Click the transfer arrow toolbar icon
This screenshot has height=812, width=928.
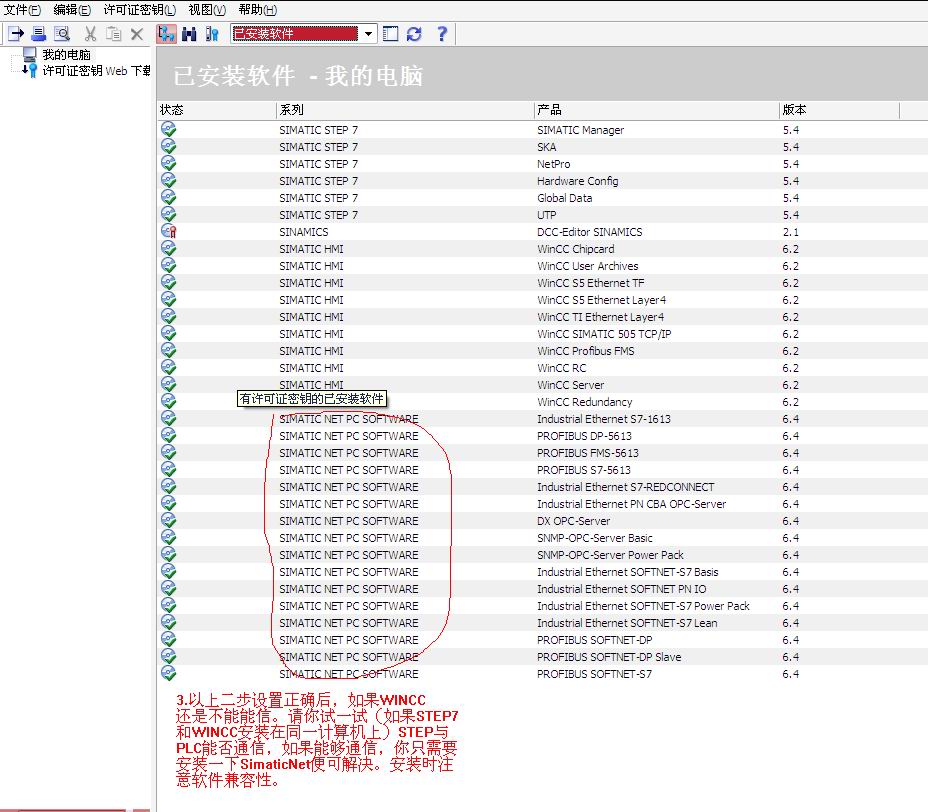(16, 34)
